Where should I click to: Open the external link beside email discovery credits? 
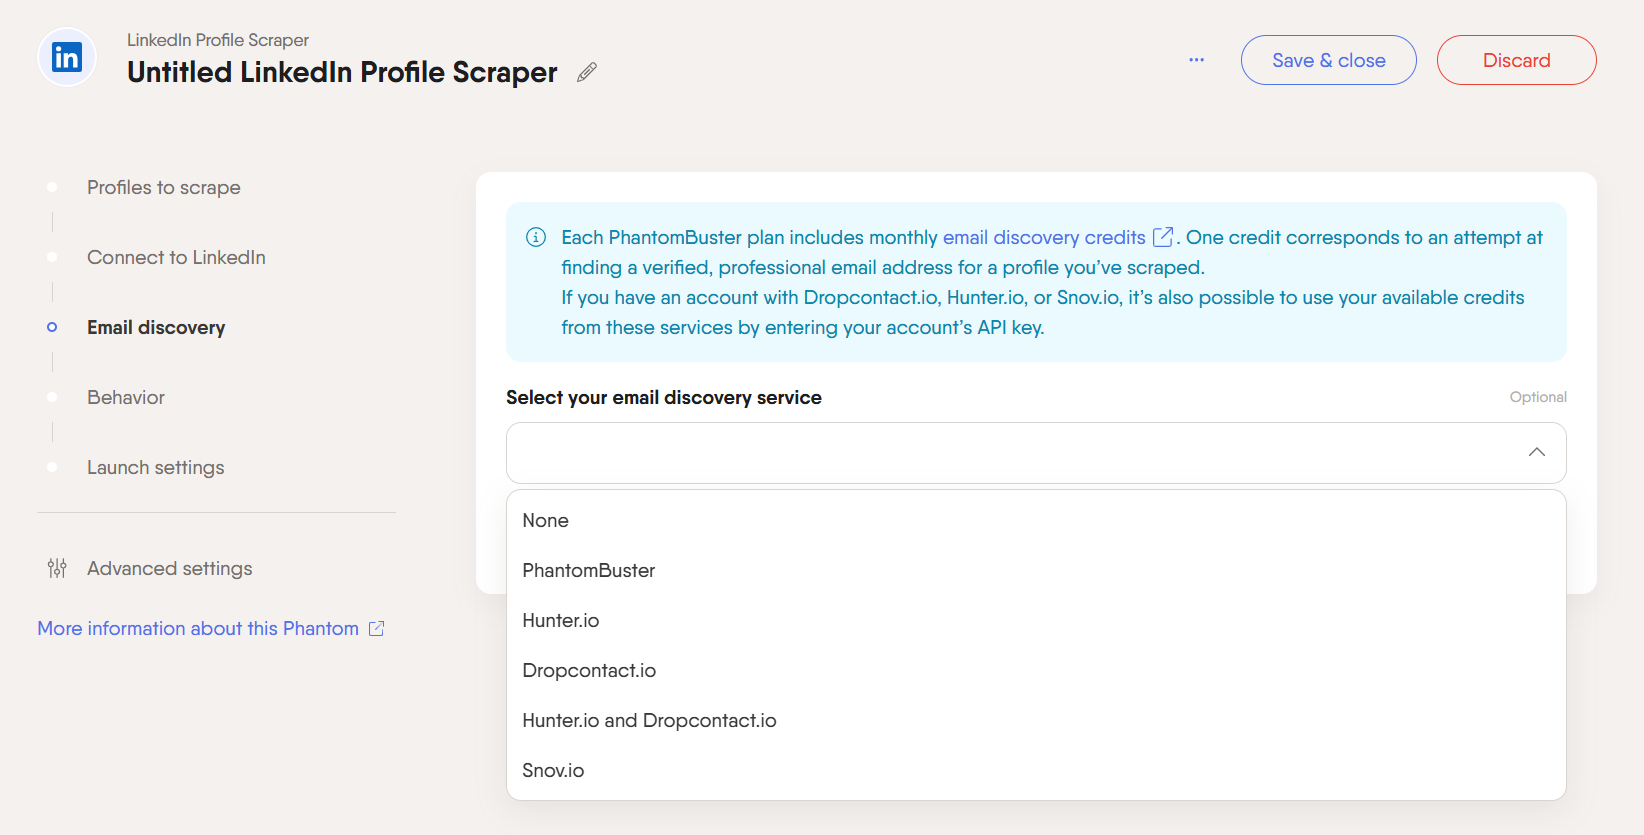click(x=1162, y=237)
